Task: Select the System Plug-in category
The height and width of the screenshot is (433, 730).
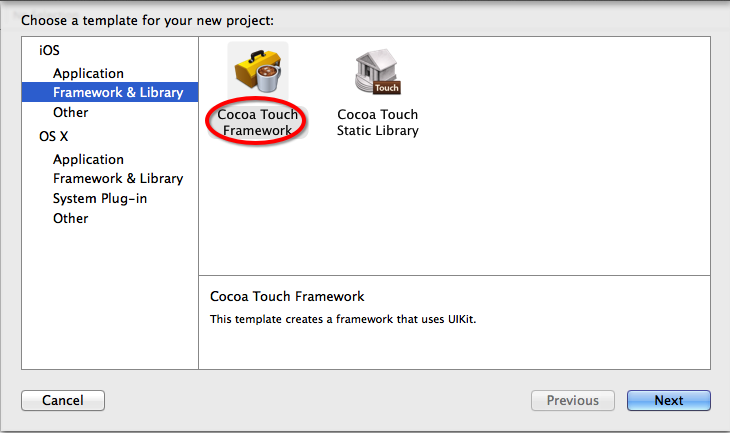Action: tap(100, 199)
